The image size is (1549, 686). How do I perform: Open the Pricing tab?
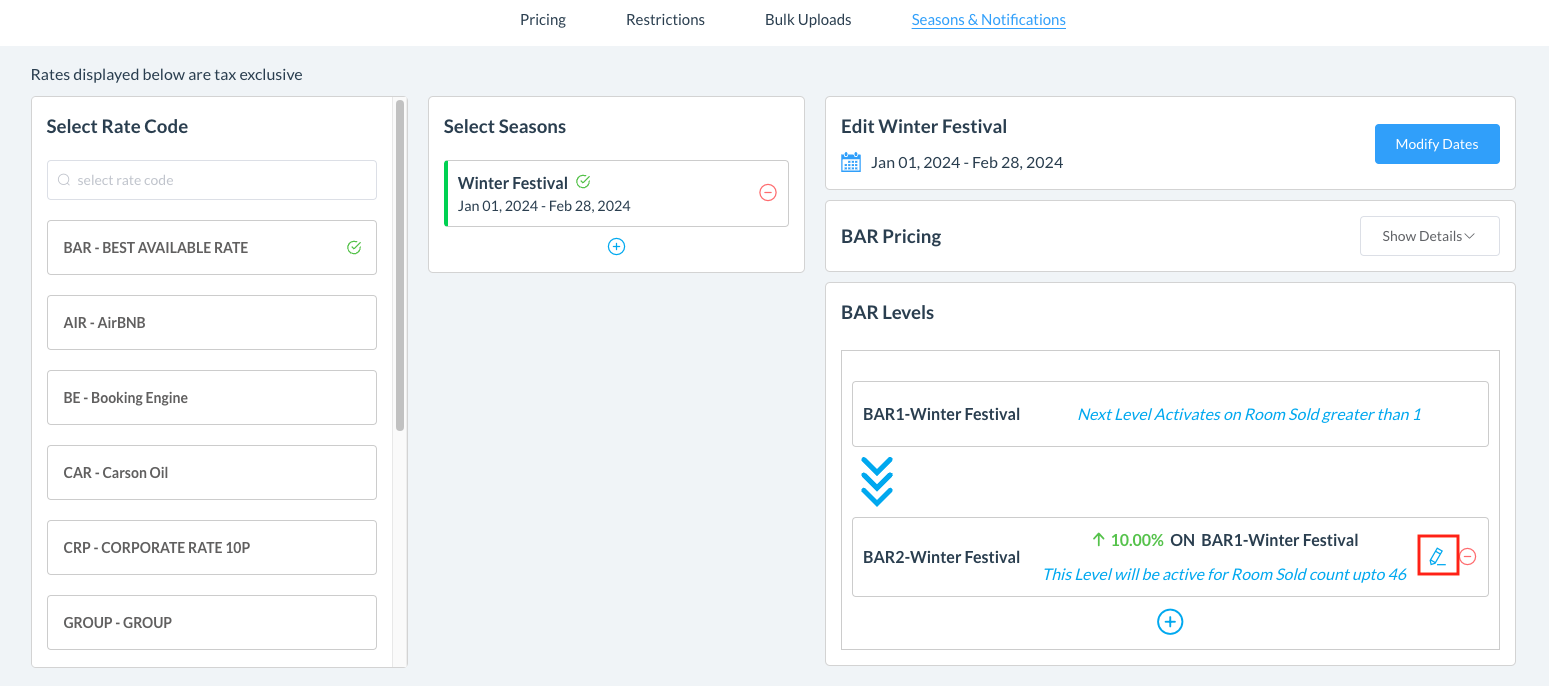tap(543, 20)
